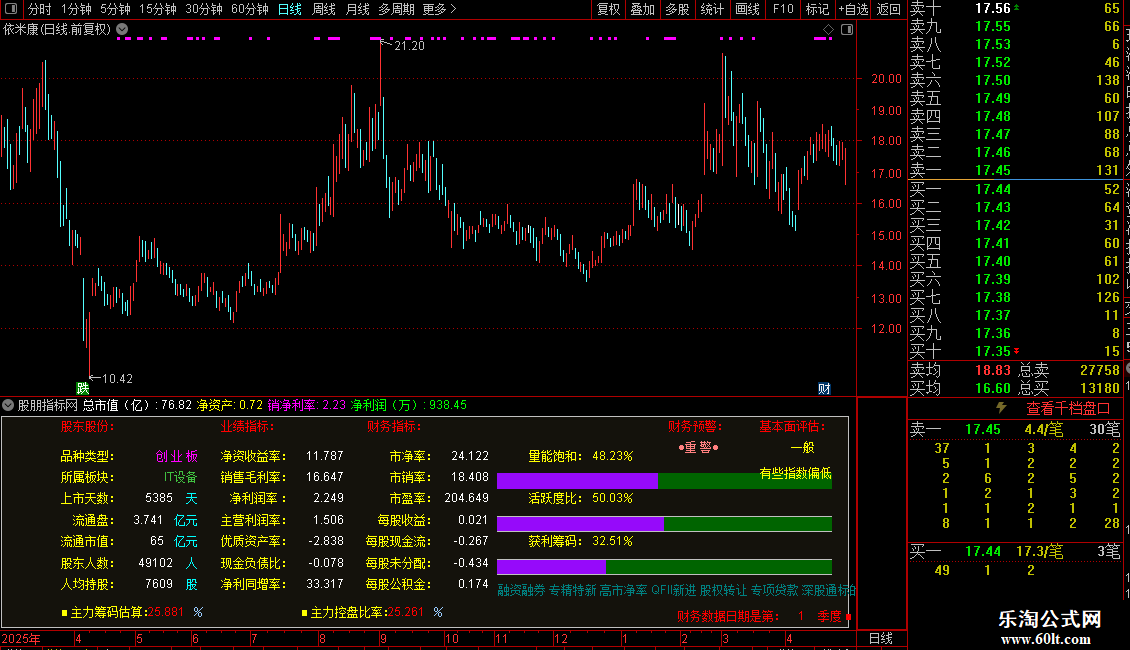
Task: Click the panel layout icon at top-left
Action: [11, 9]
